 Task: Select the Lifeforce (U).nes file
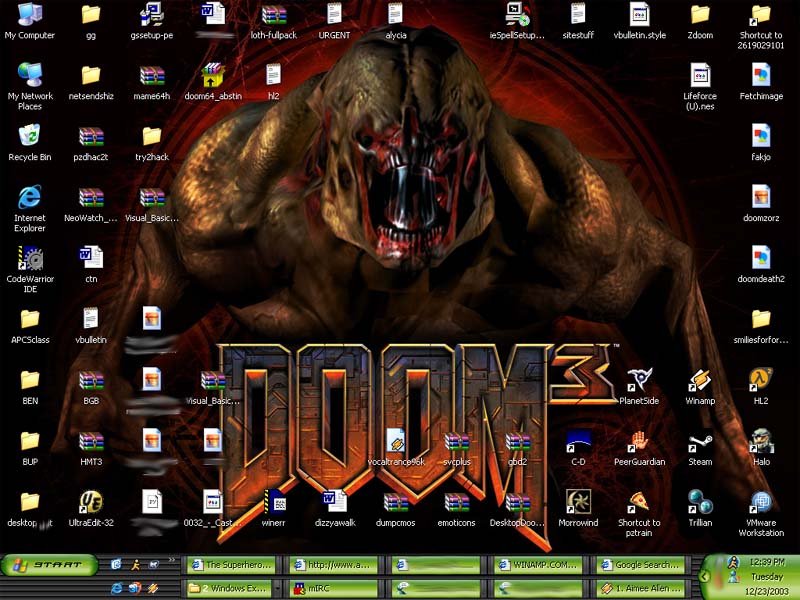(x=700, y=87)
